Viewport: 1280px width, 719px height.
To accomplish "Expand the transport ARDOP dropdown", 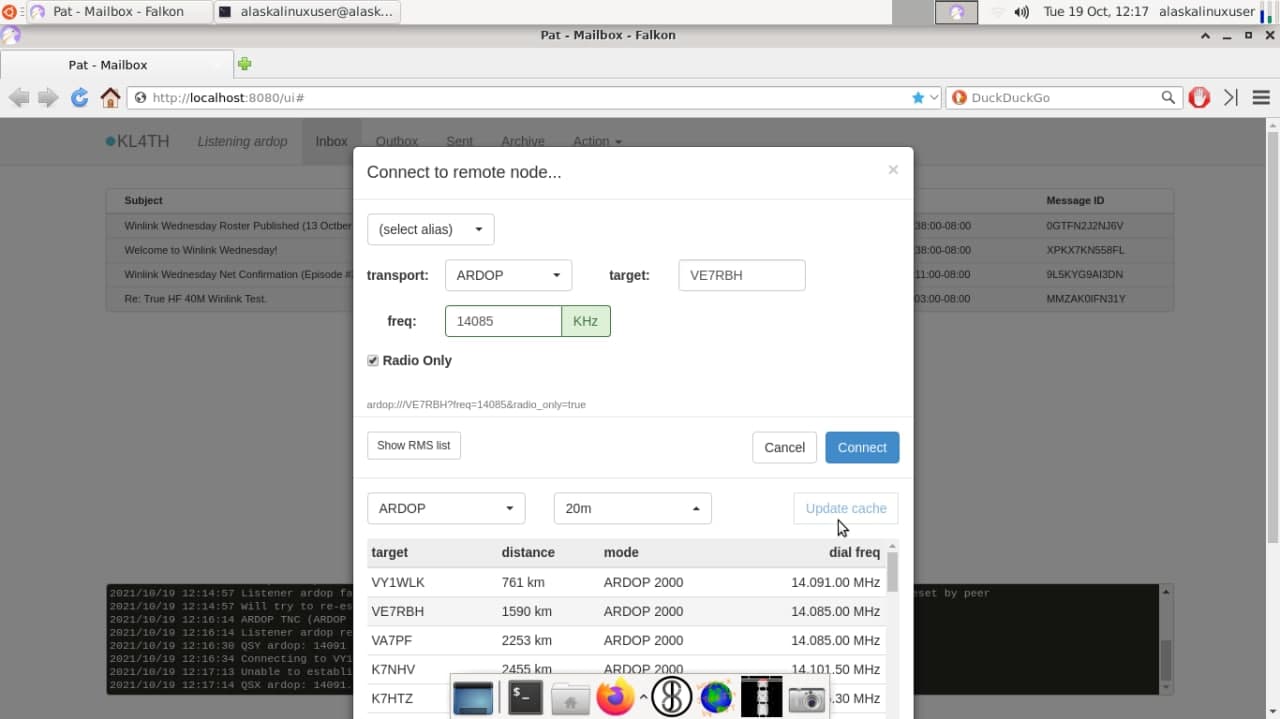I will 508,275.
